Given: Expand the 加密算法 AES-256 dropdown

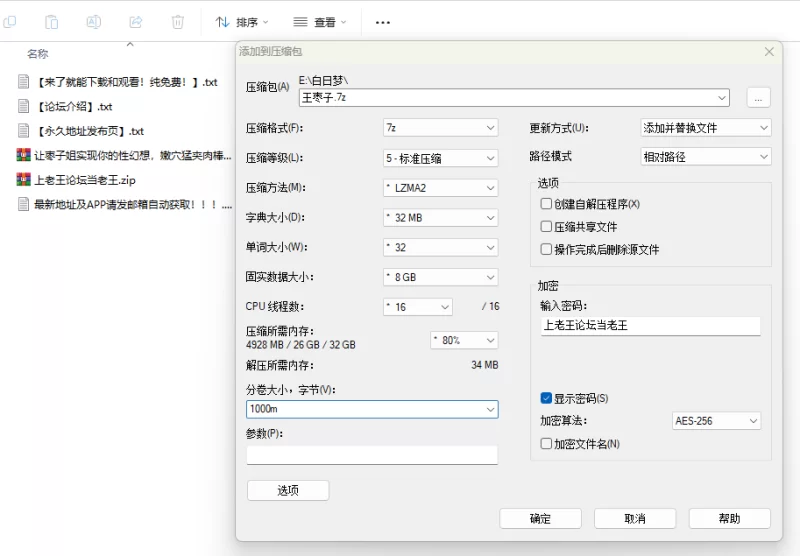Looking at the screenshot, I should coord(715,421).
